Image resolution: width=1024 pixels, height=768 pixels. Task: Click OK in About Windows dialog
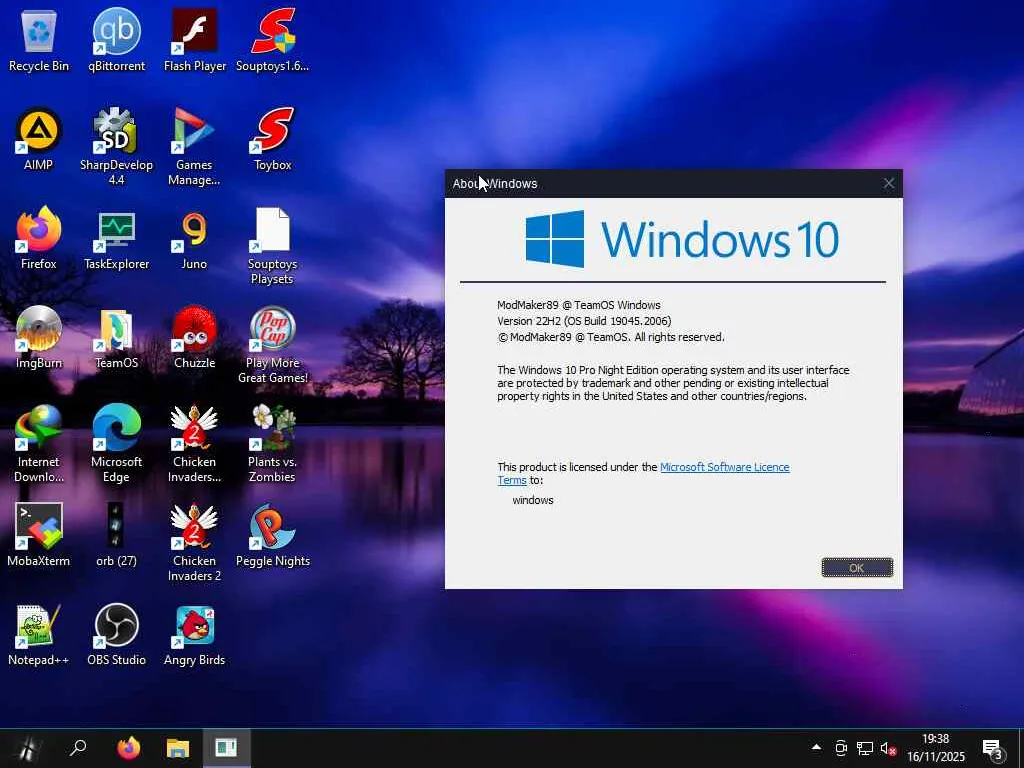[x=857, y=568]
